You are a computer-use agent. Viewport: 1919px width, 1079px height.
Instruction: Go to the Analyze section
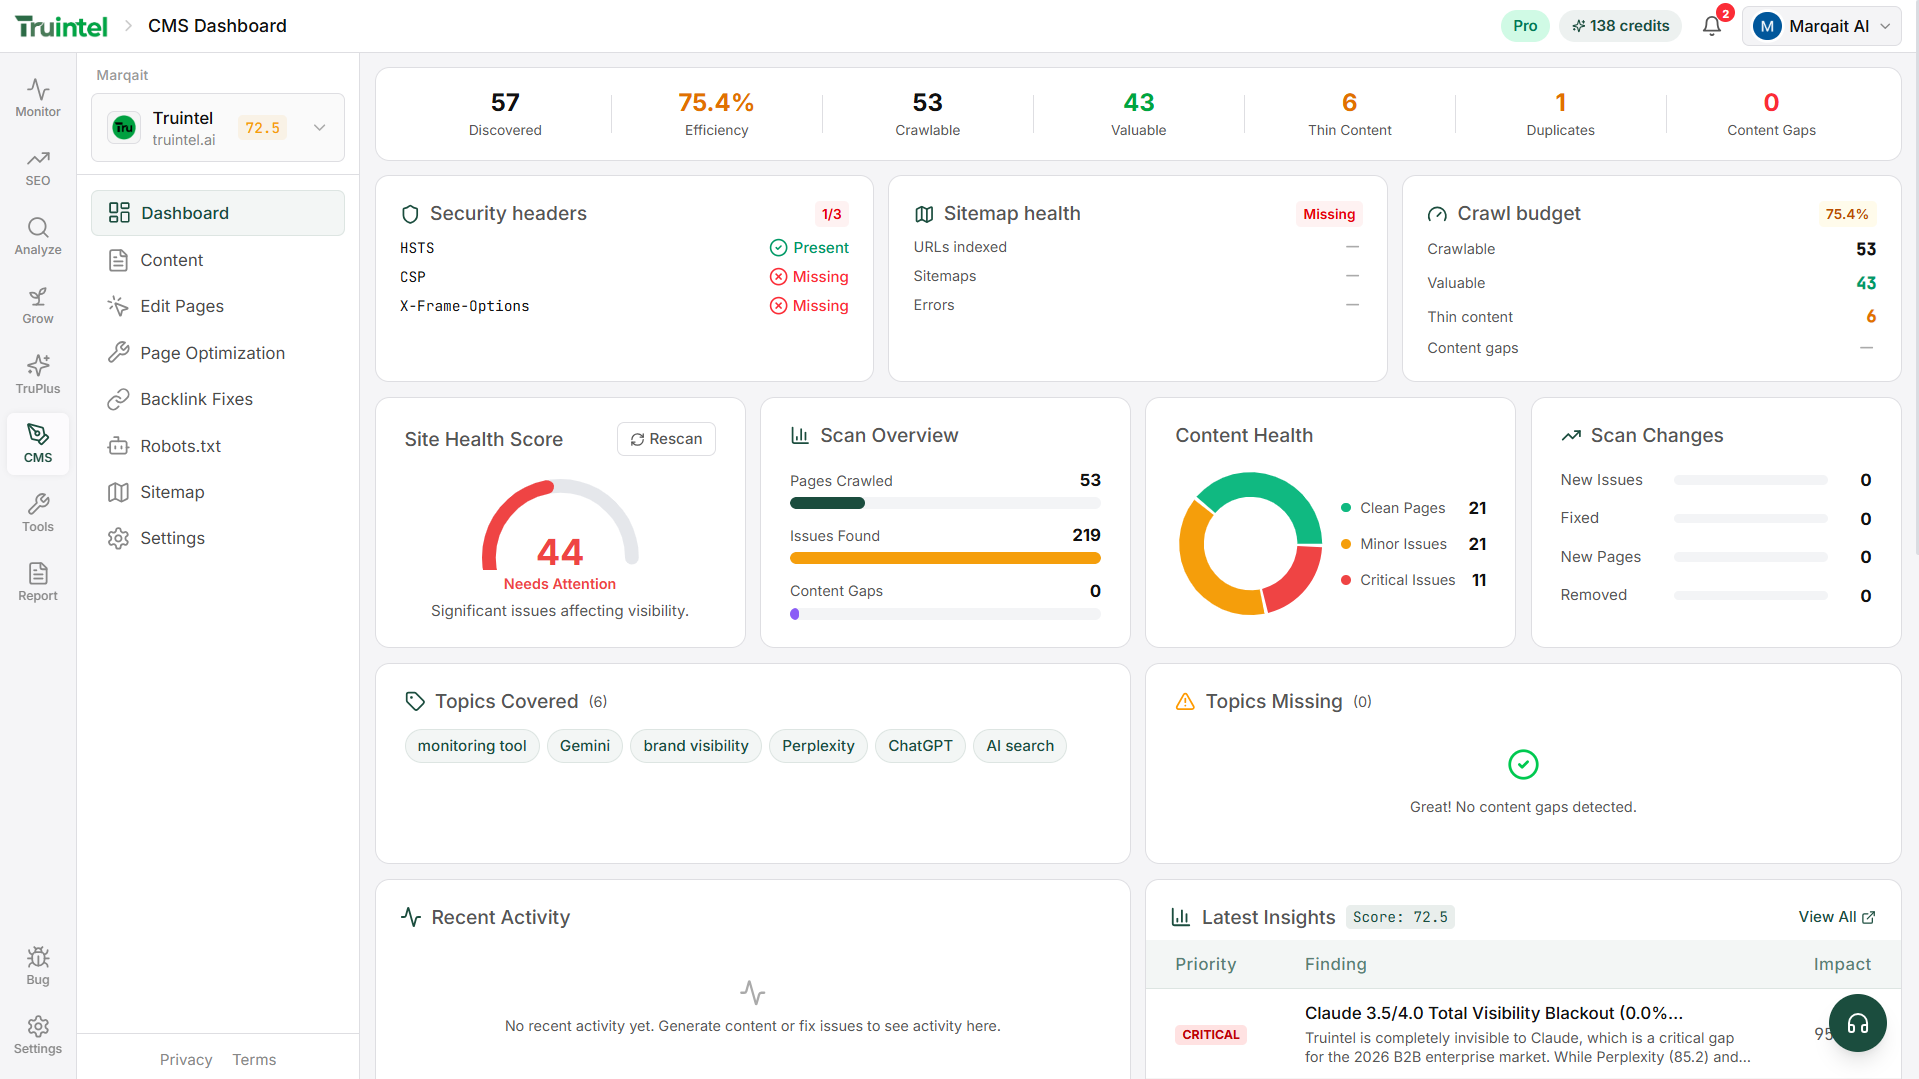click(38, 236)
